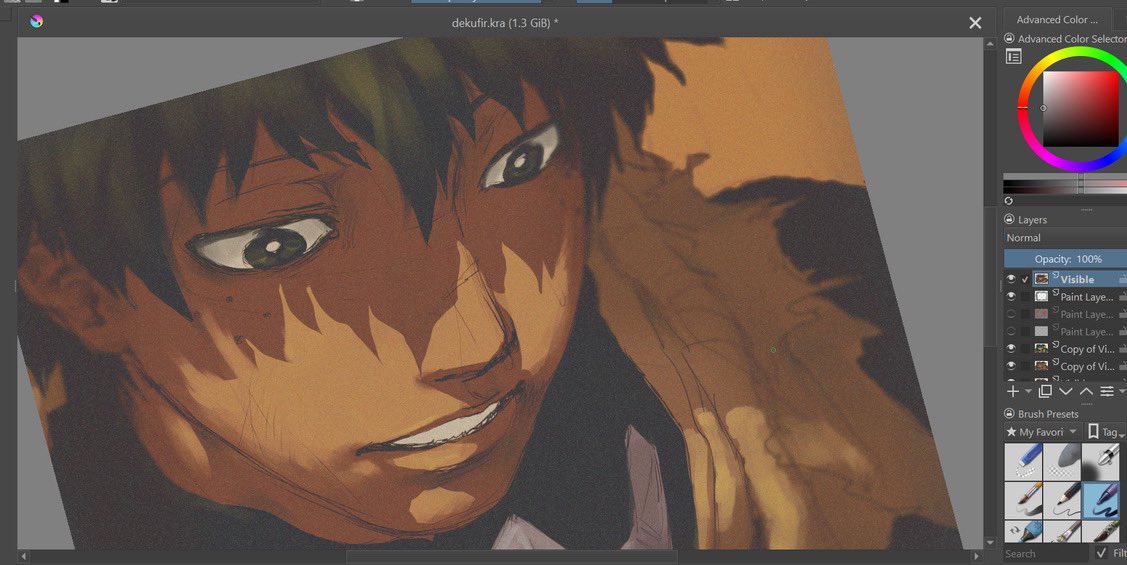Adjust the layer Opacity 100% slider

[1065, 259]
